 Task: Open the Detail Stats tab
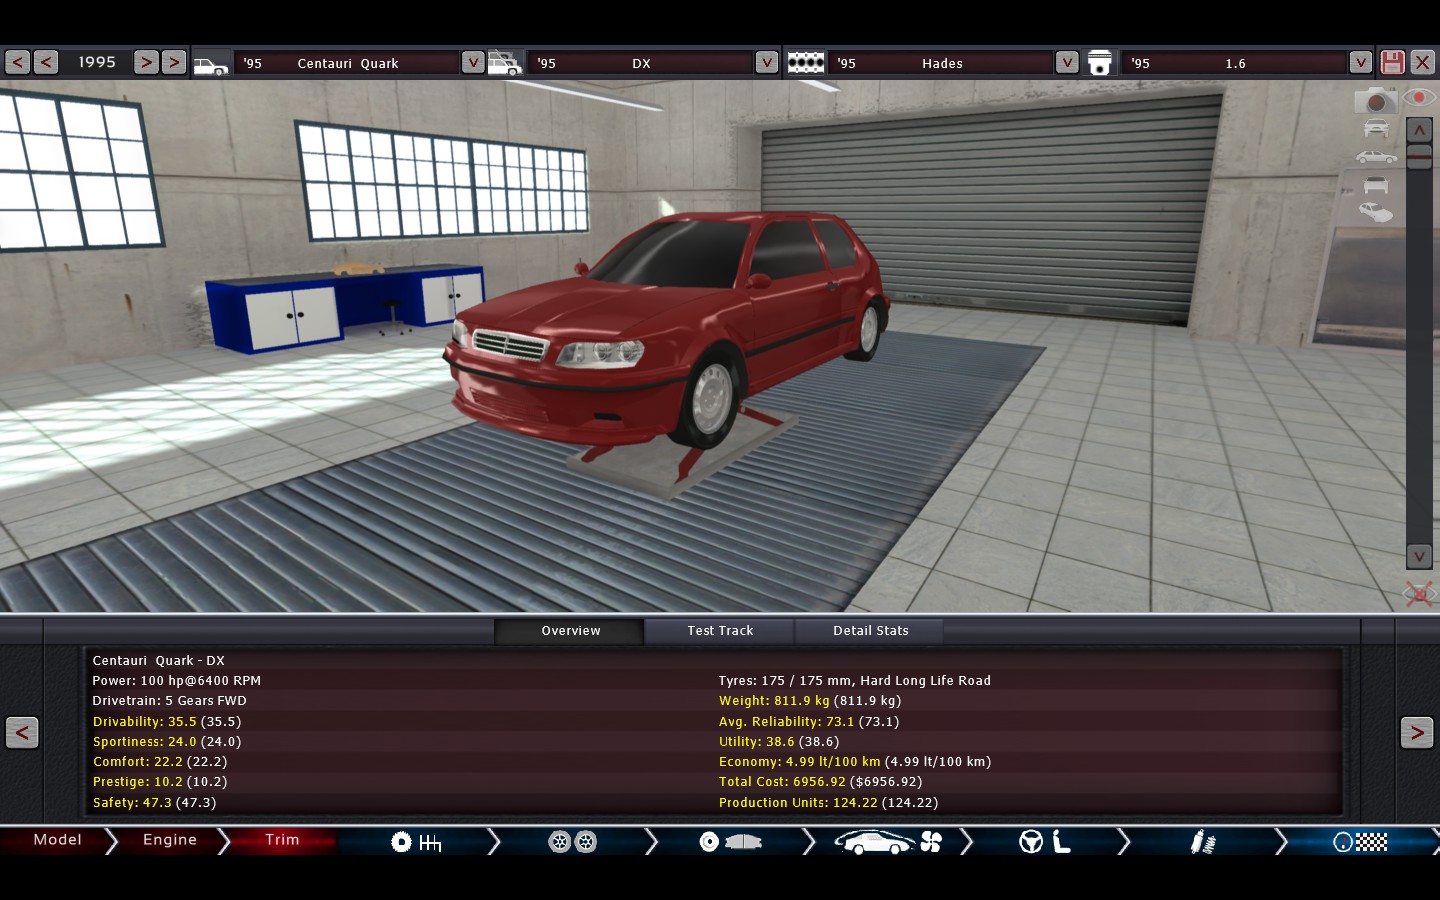870,631
